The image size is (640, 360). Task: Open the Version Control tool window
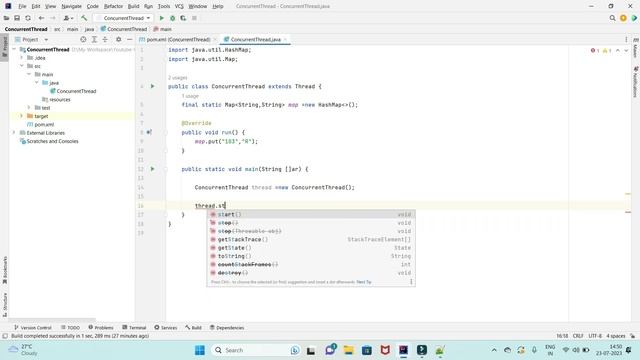tap(33, 328)
